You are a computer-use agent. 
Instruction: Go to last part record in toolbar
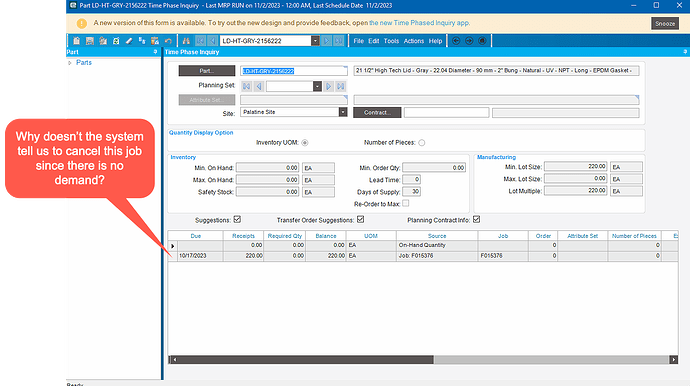[338, 41]
